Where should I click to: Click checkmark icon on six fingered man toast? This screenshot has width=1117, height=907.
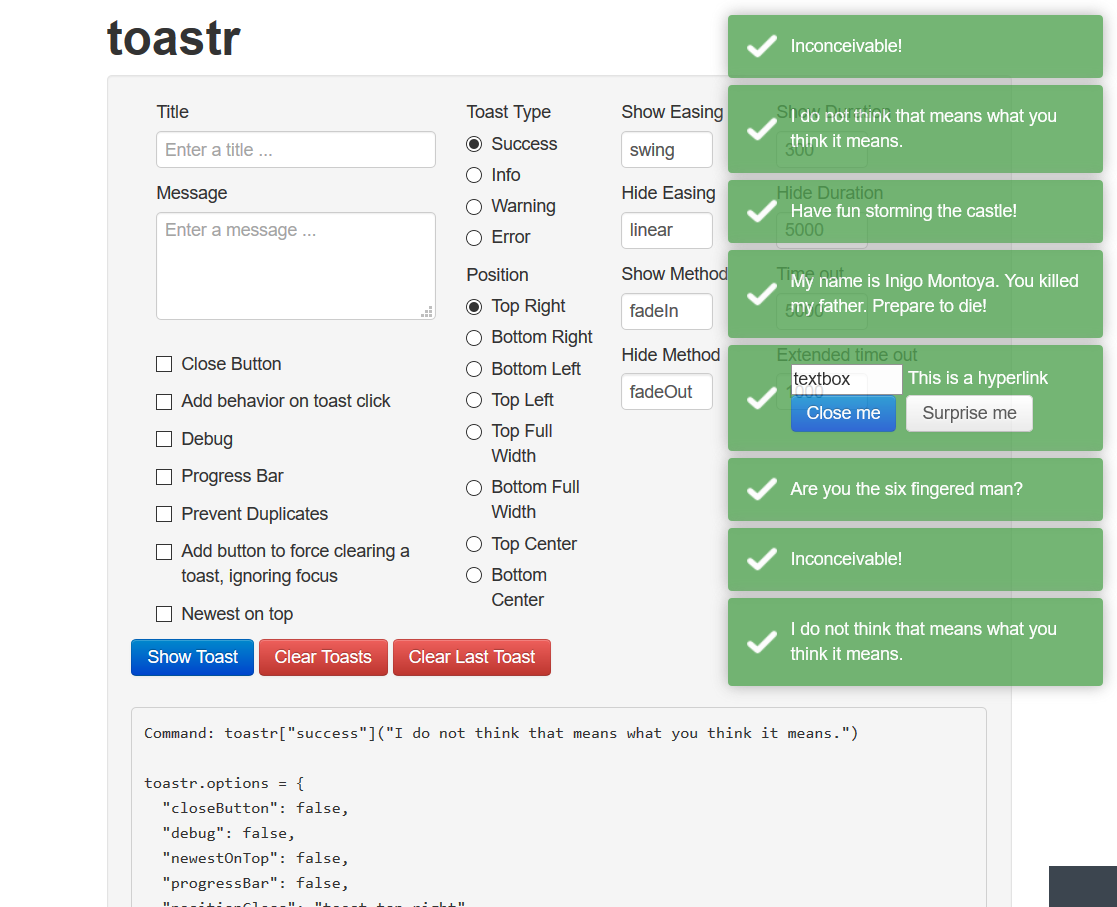[762, 489]
